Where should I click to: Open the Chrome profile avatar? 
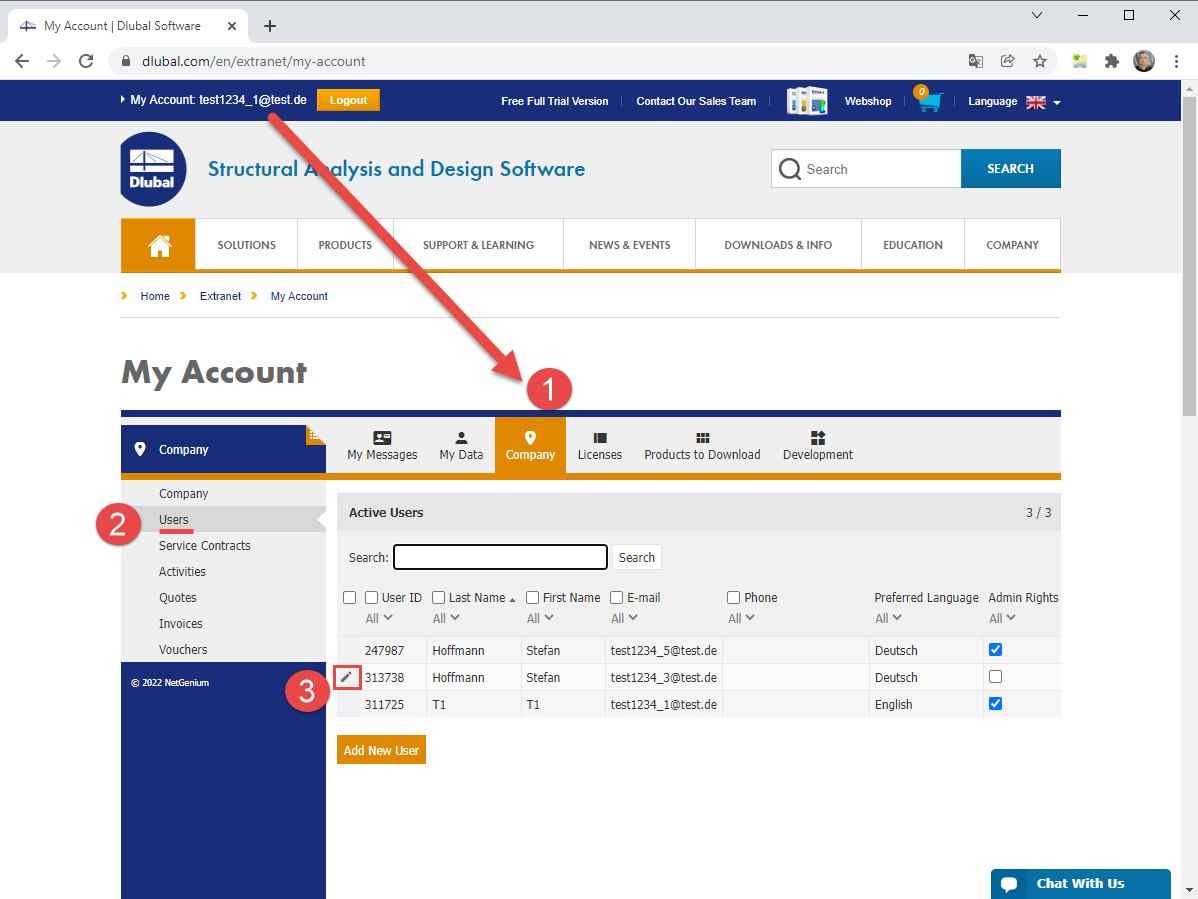pos(1144,61)
